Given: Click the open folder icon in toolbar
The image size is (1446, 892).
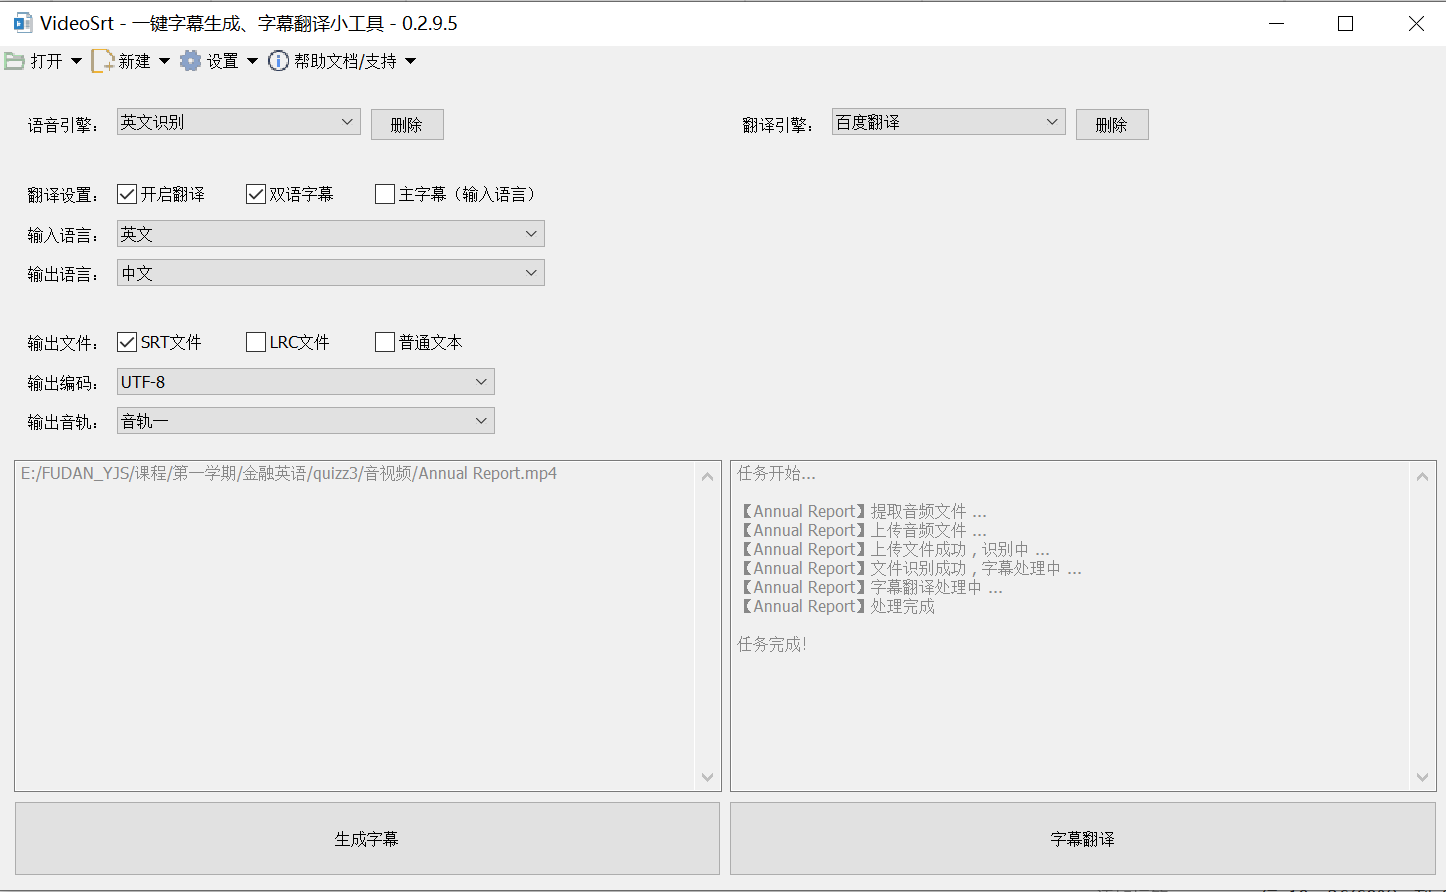Looking at the screenshot, I should click(16, 60).
